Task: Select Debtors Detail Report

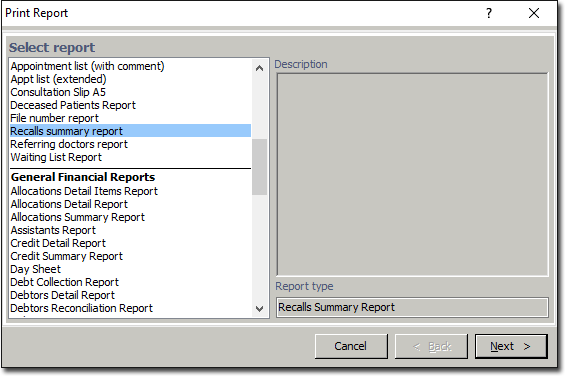Action: point(130,295)
